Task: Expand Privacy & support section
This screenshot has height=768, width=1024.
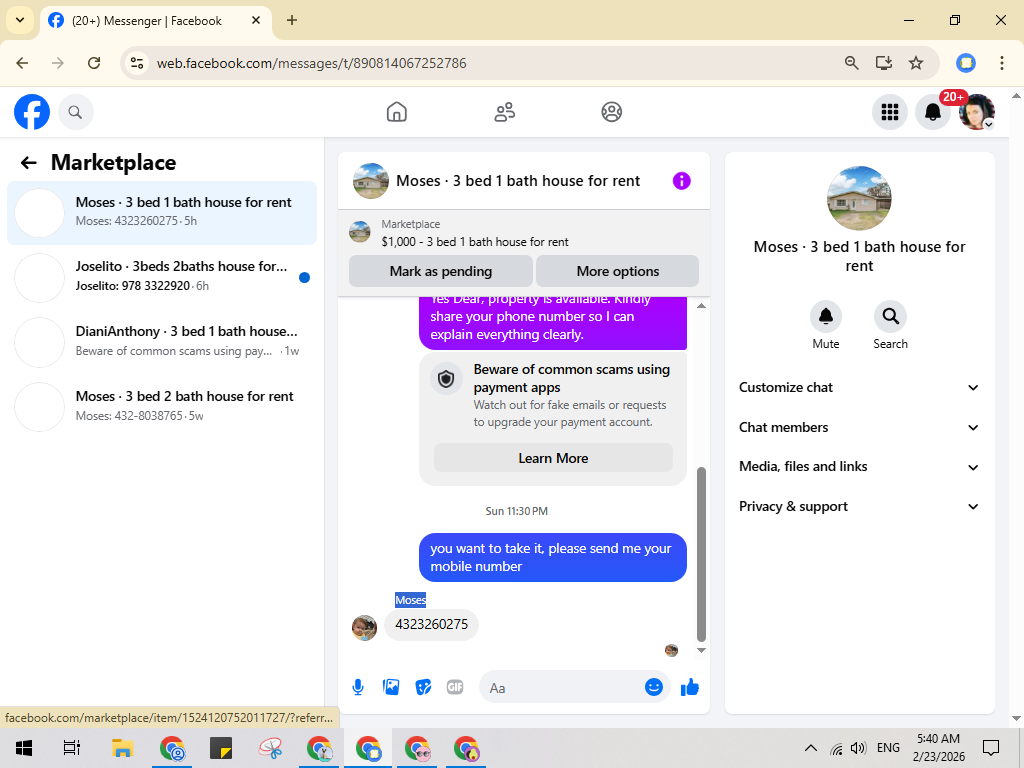Action: click(x=859, y=507)
